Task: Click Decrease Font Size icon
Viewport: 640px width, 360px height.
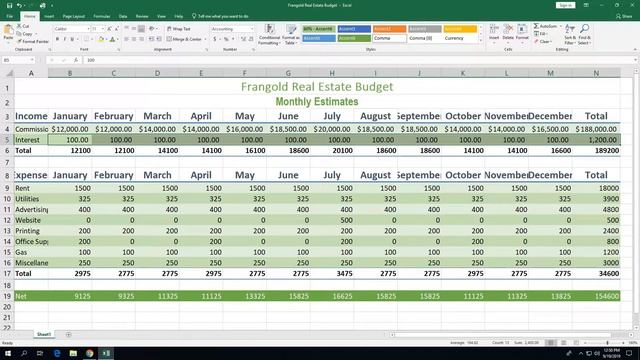Action: point(117,29)
